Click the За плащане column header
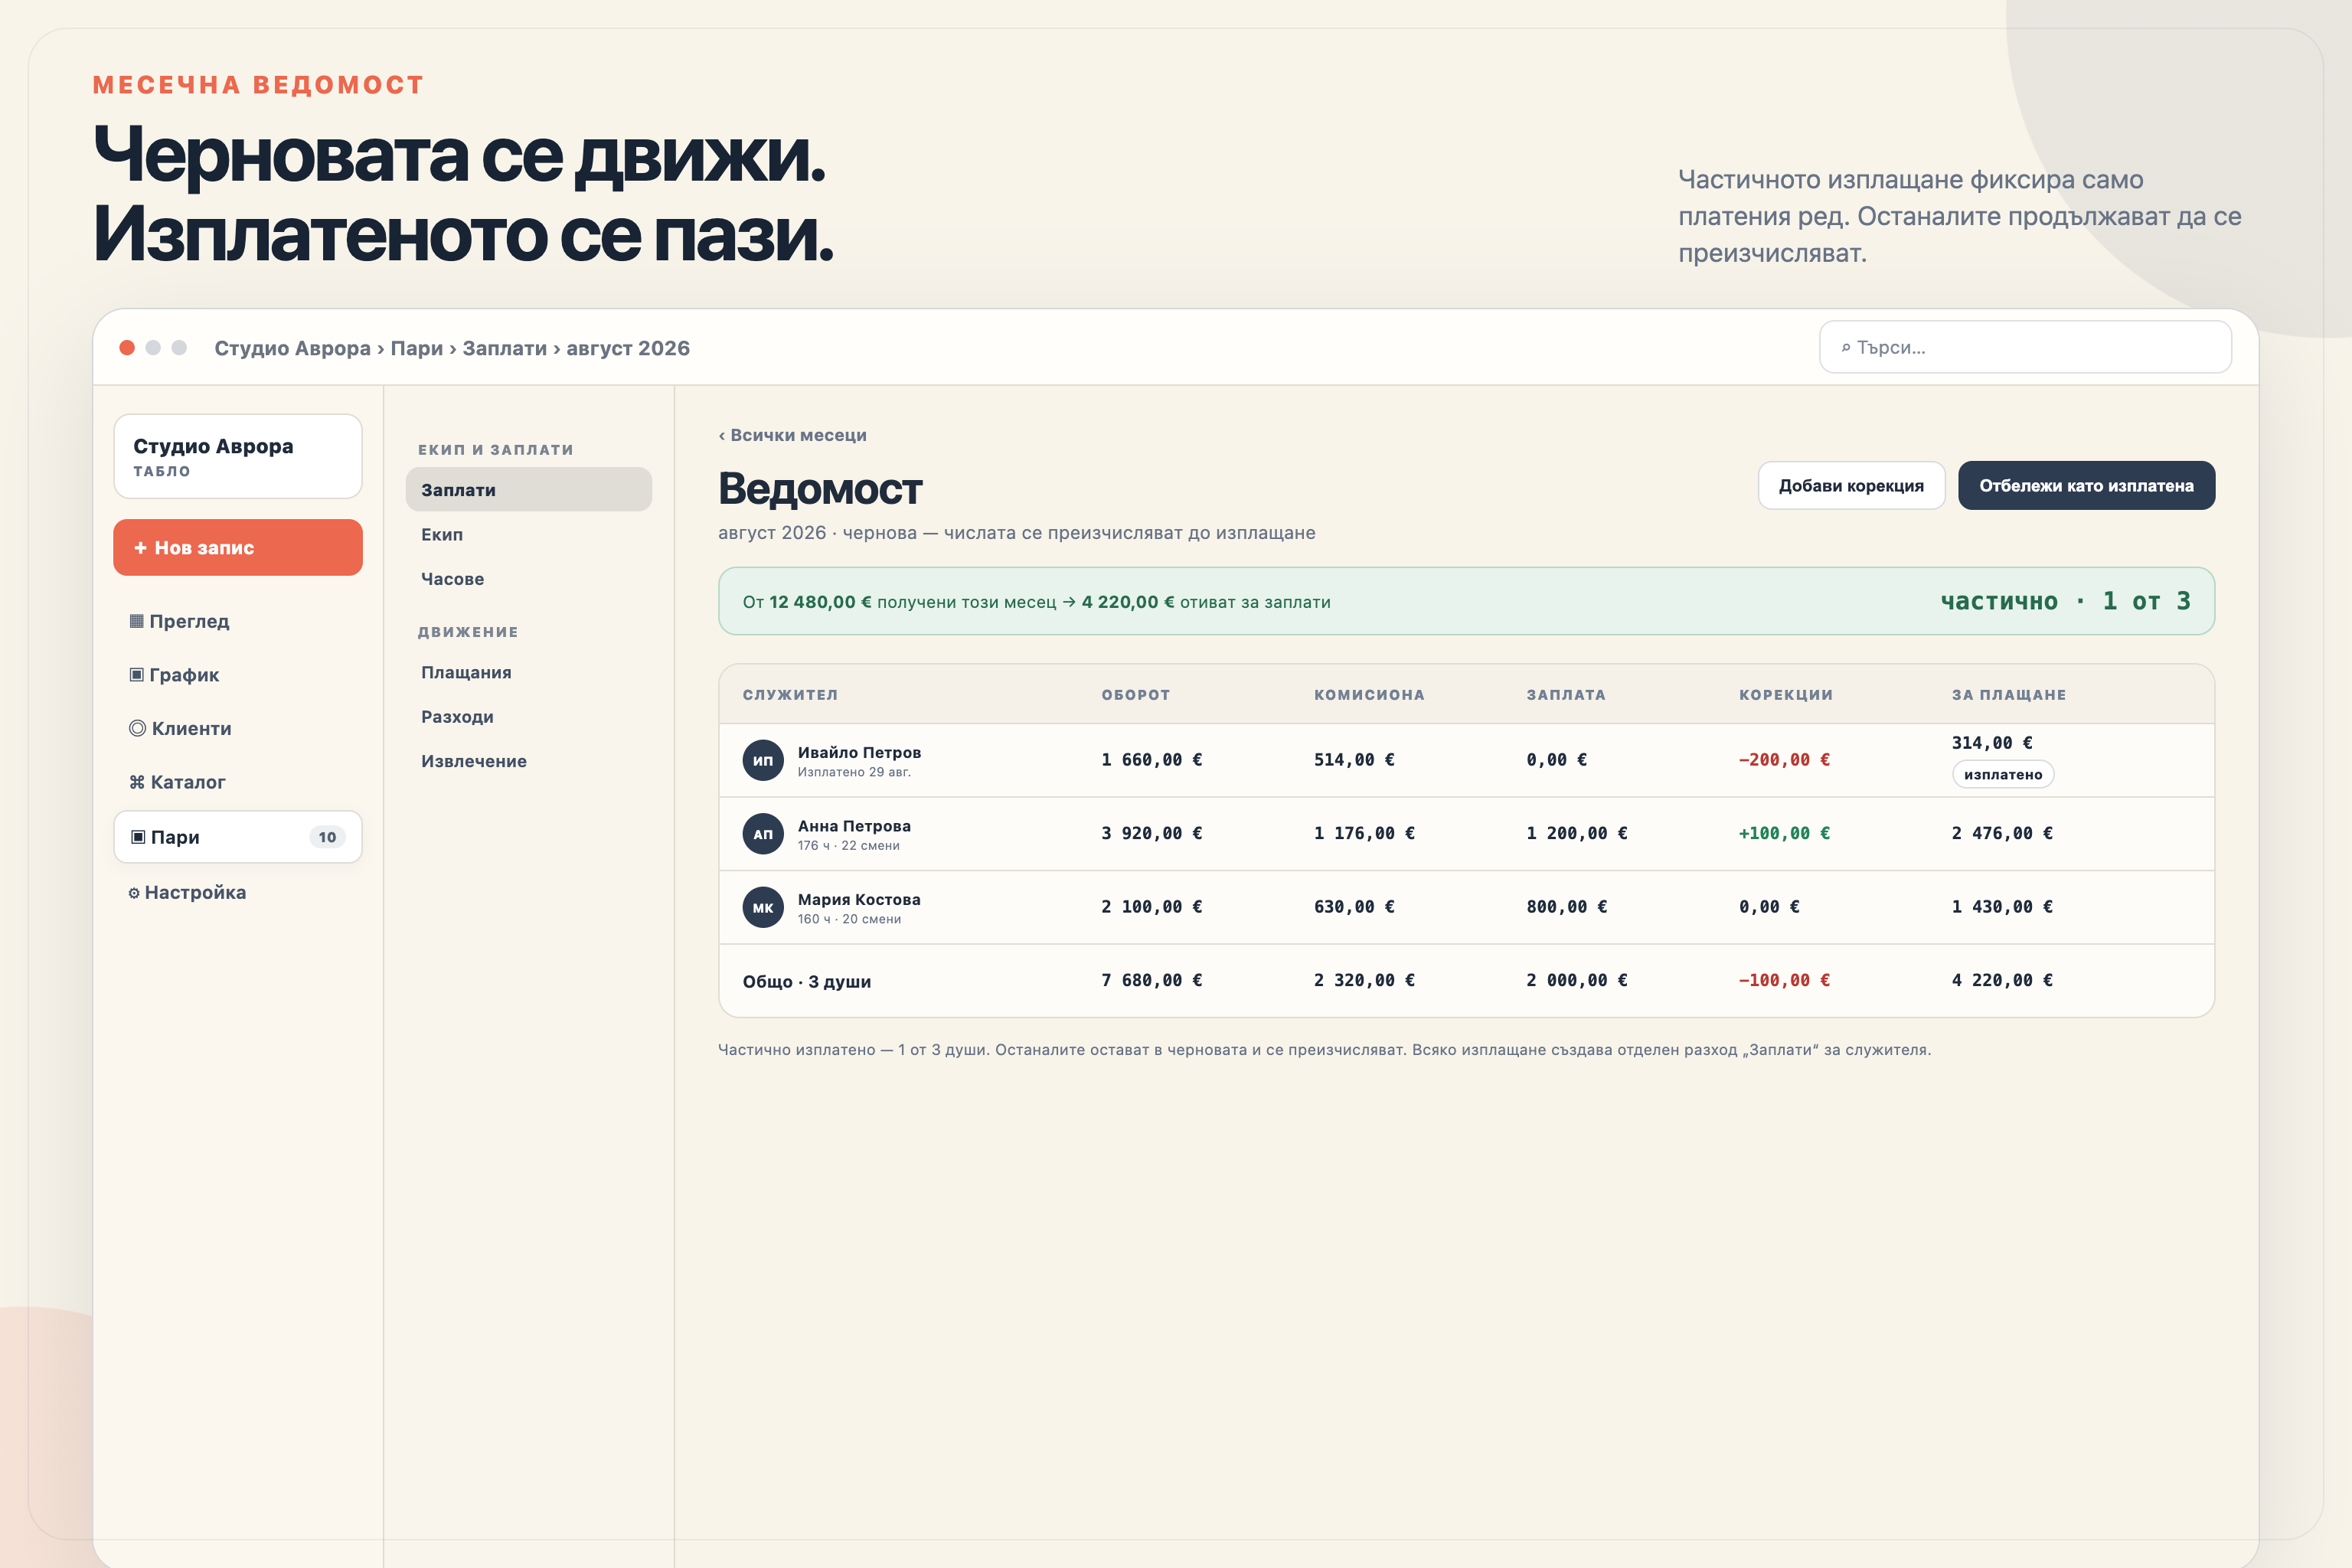The width and height of the screenshot is (2352, 1568). (2009, 694)
